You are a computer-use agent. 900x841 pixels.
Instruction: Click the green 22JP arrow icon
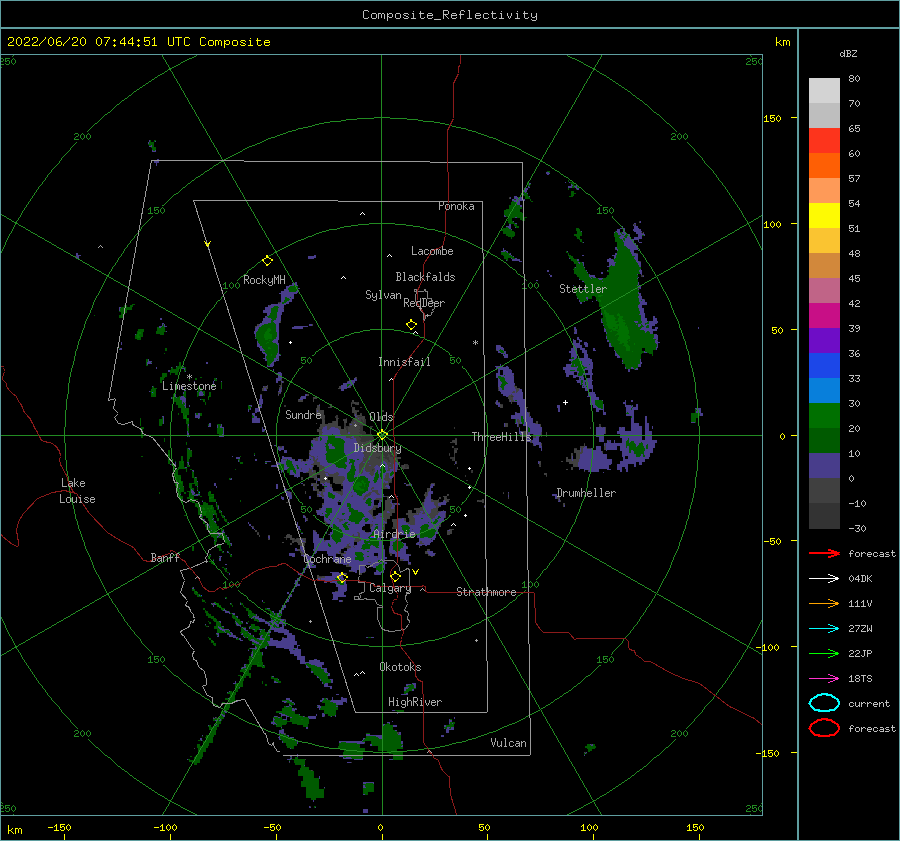[824, 653]
